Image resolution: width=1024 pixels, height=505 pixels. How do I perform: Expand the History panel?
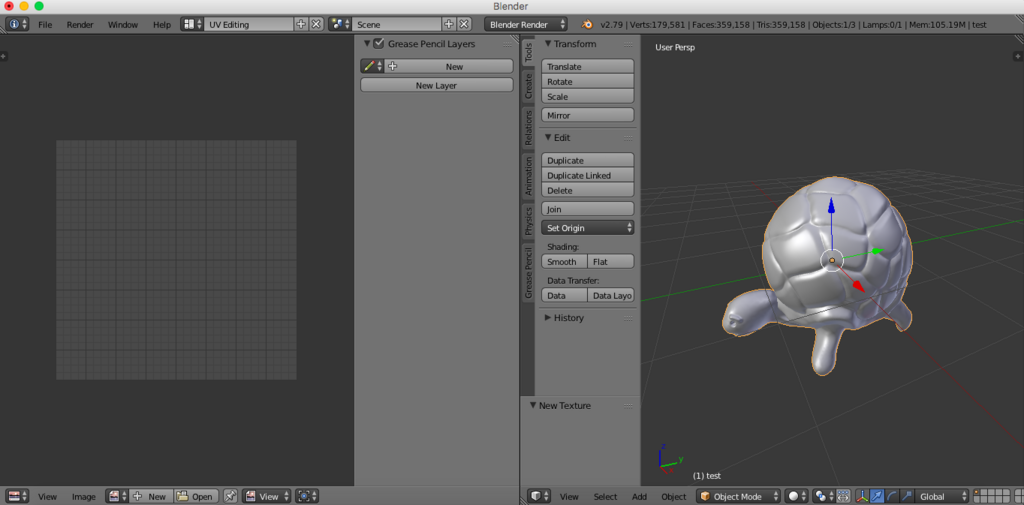tap(548, 318)
